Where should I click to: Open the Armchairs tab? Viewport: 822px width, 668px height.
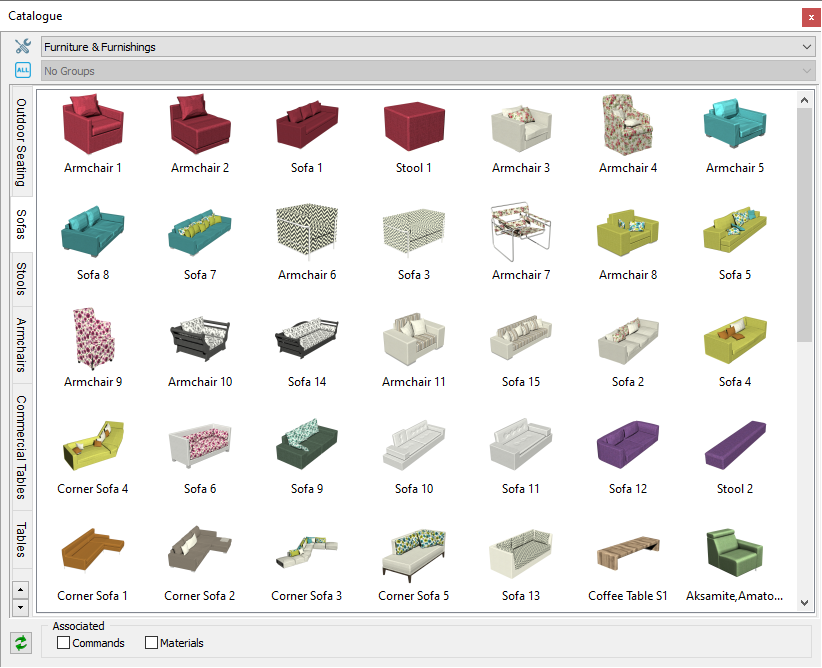[x=21, y=345]
